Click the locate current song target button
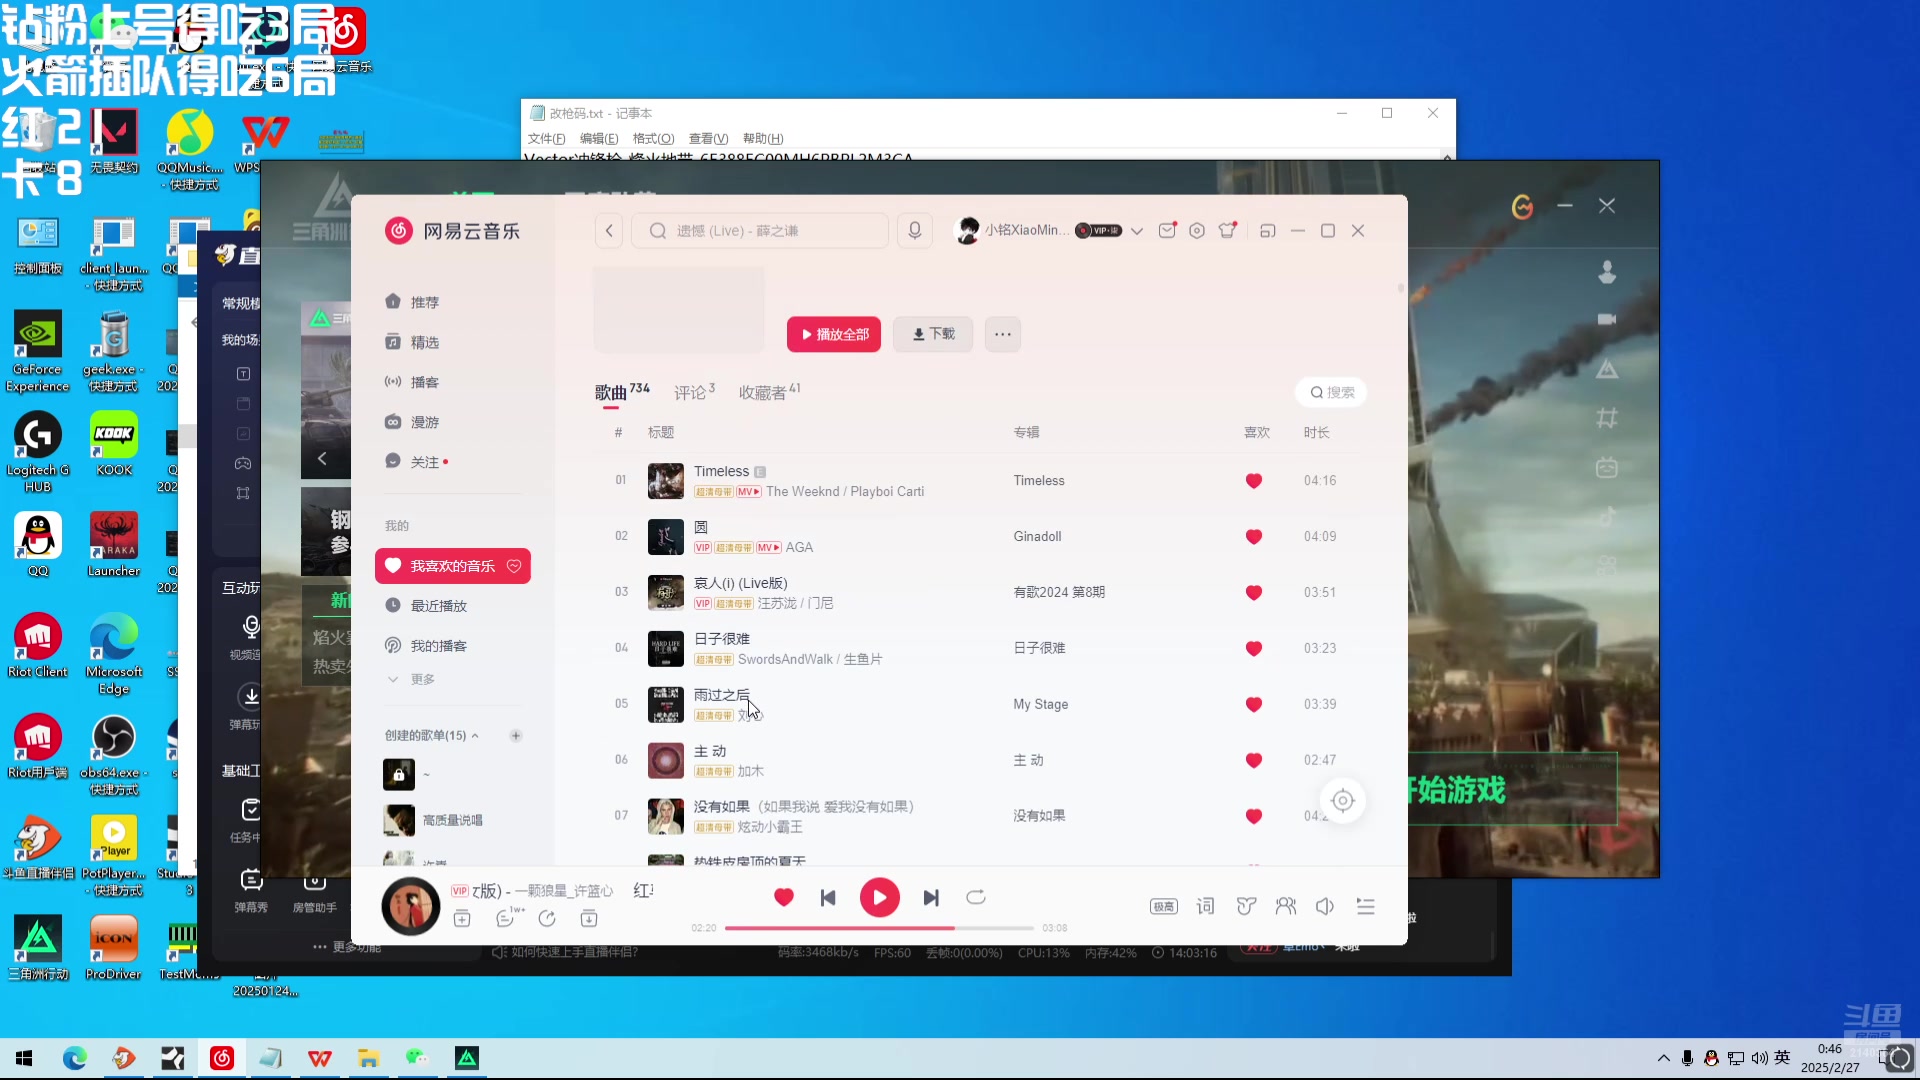The image size is (1920, 1080). tap(1343, 801)
